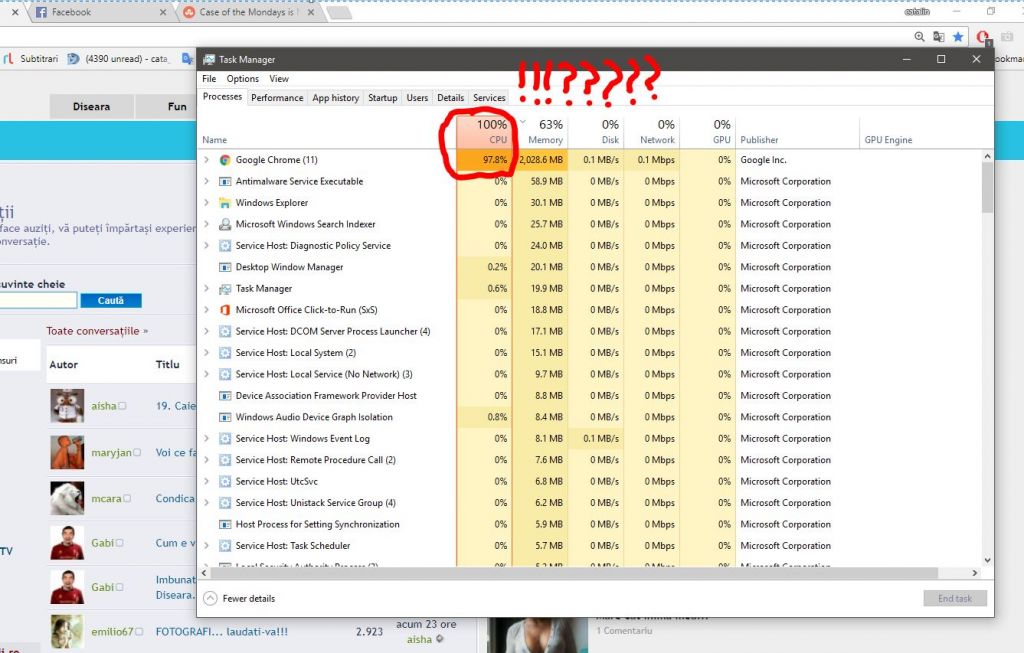Switch to the Startup tab
Image resolution: width=1024 pixels, height=653 pixels.
tap(383, 98)
